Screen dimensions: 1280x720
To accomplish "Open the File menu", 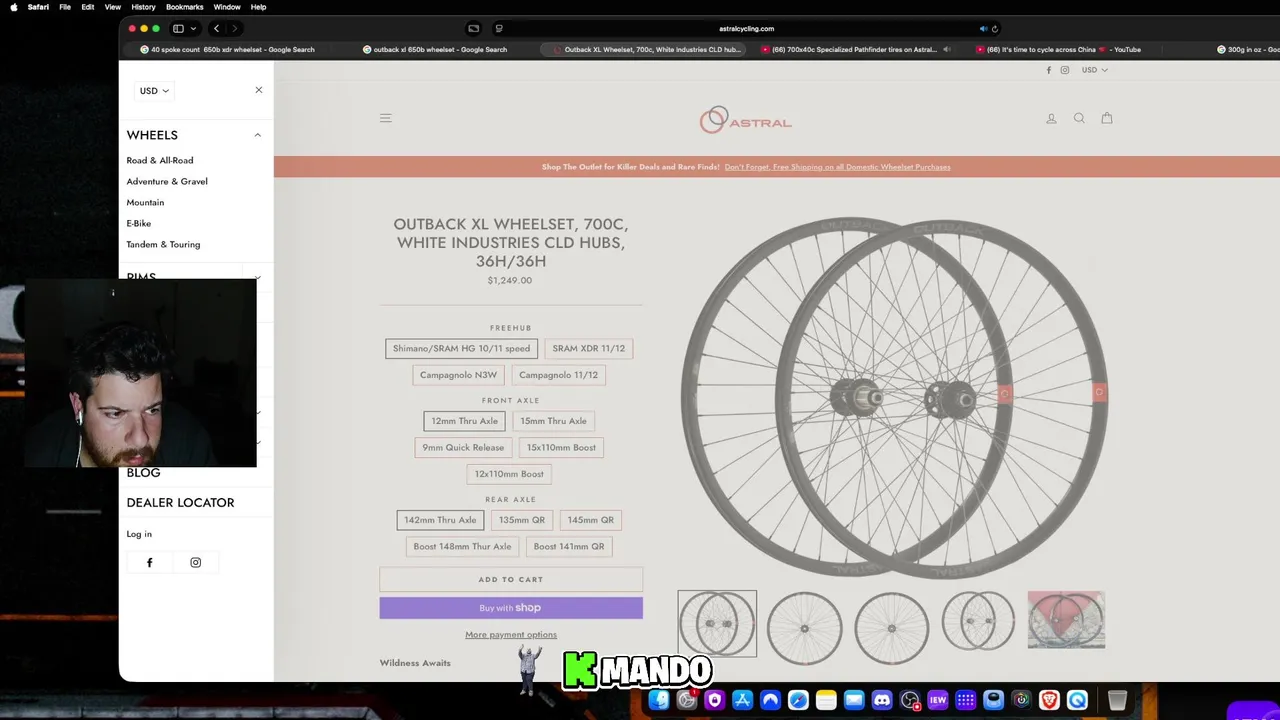I will pos(65,7).
